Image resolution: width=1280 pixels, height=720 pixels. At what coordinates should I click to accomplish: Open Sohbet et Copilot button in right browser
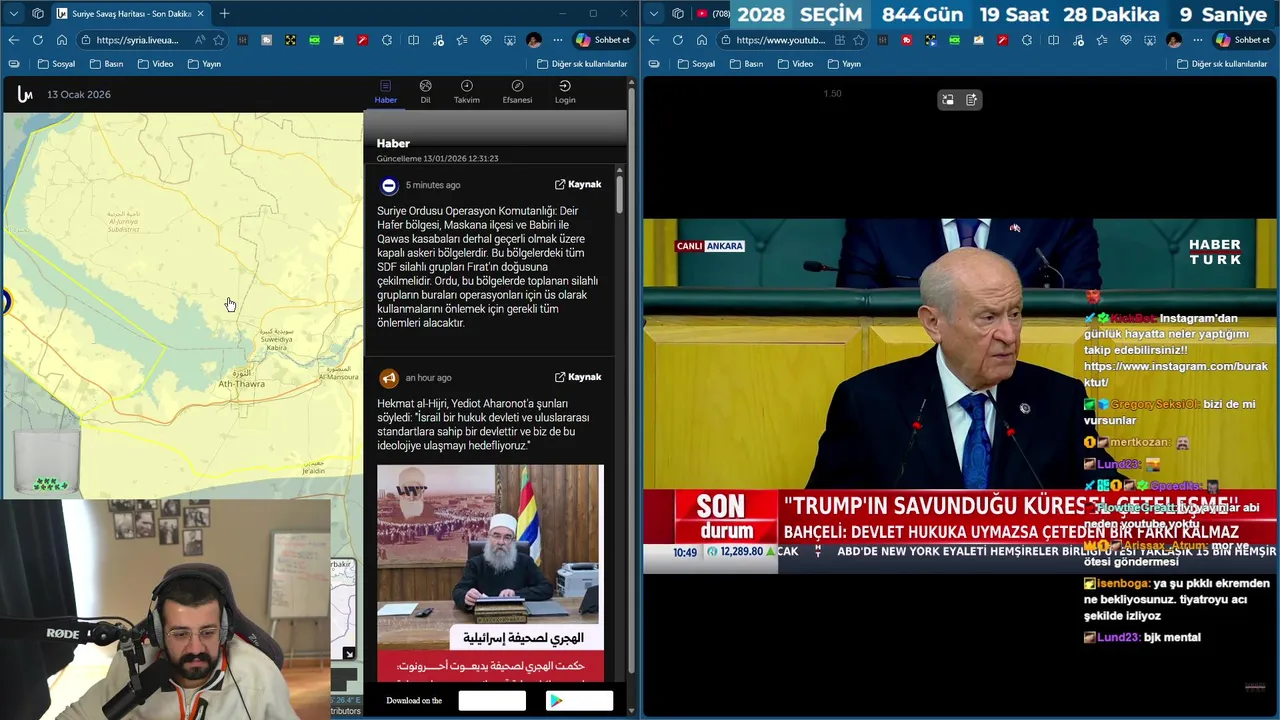1243,40
